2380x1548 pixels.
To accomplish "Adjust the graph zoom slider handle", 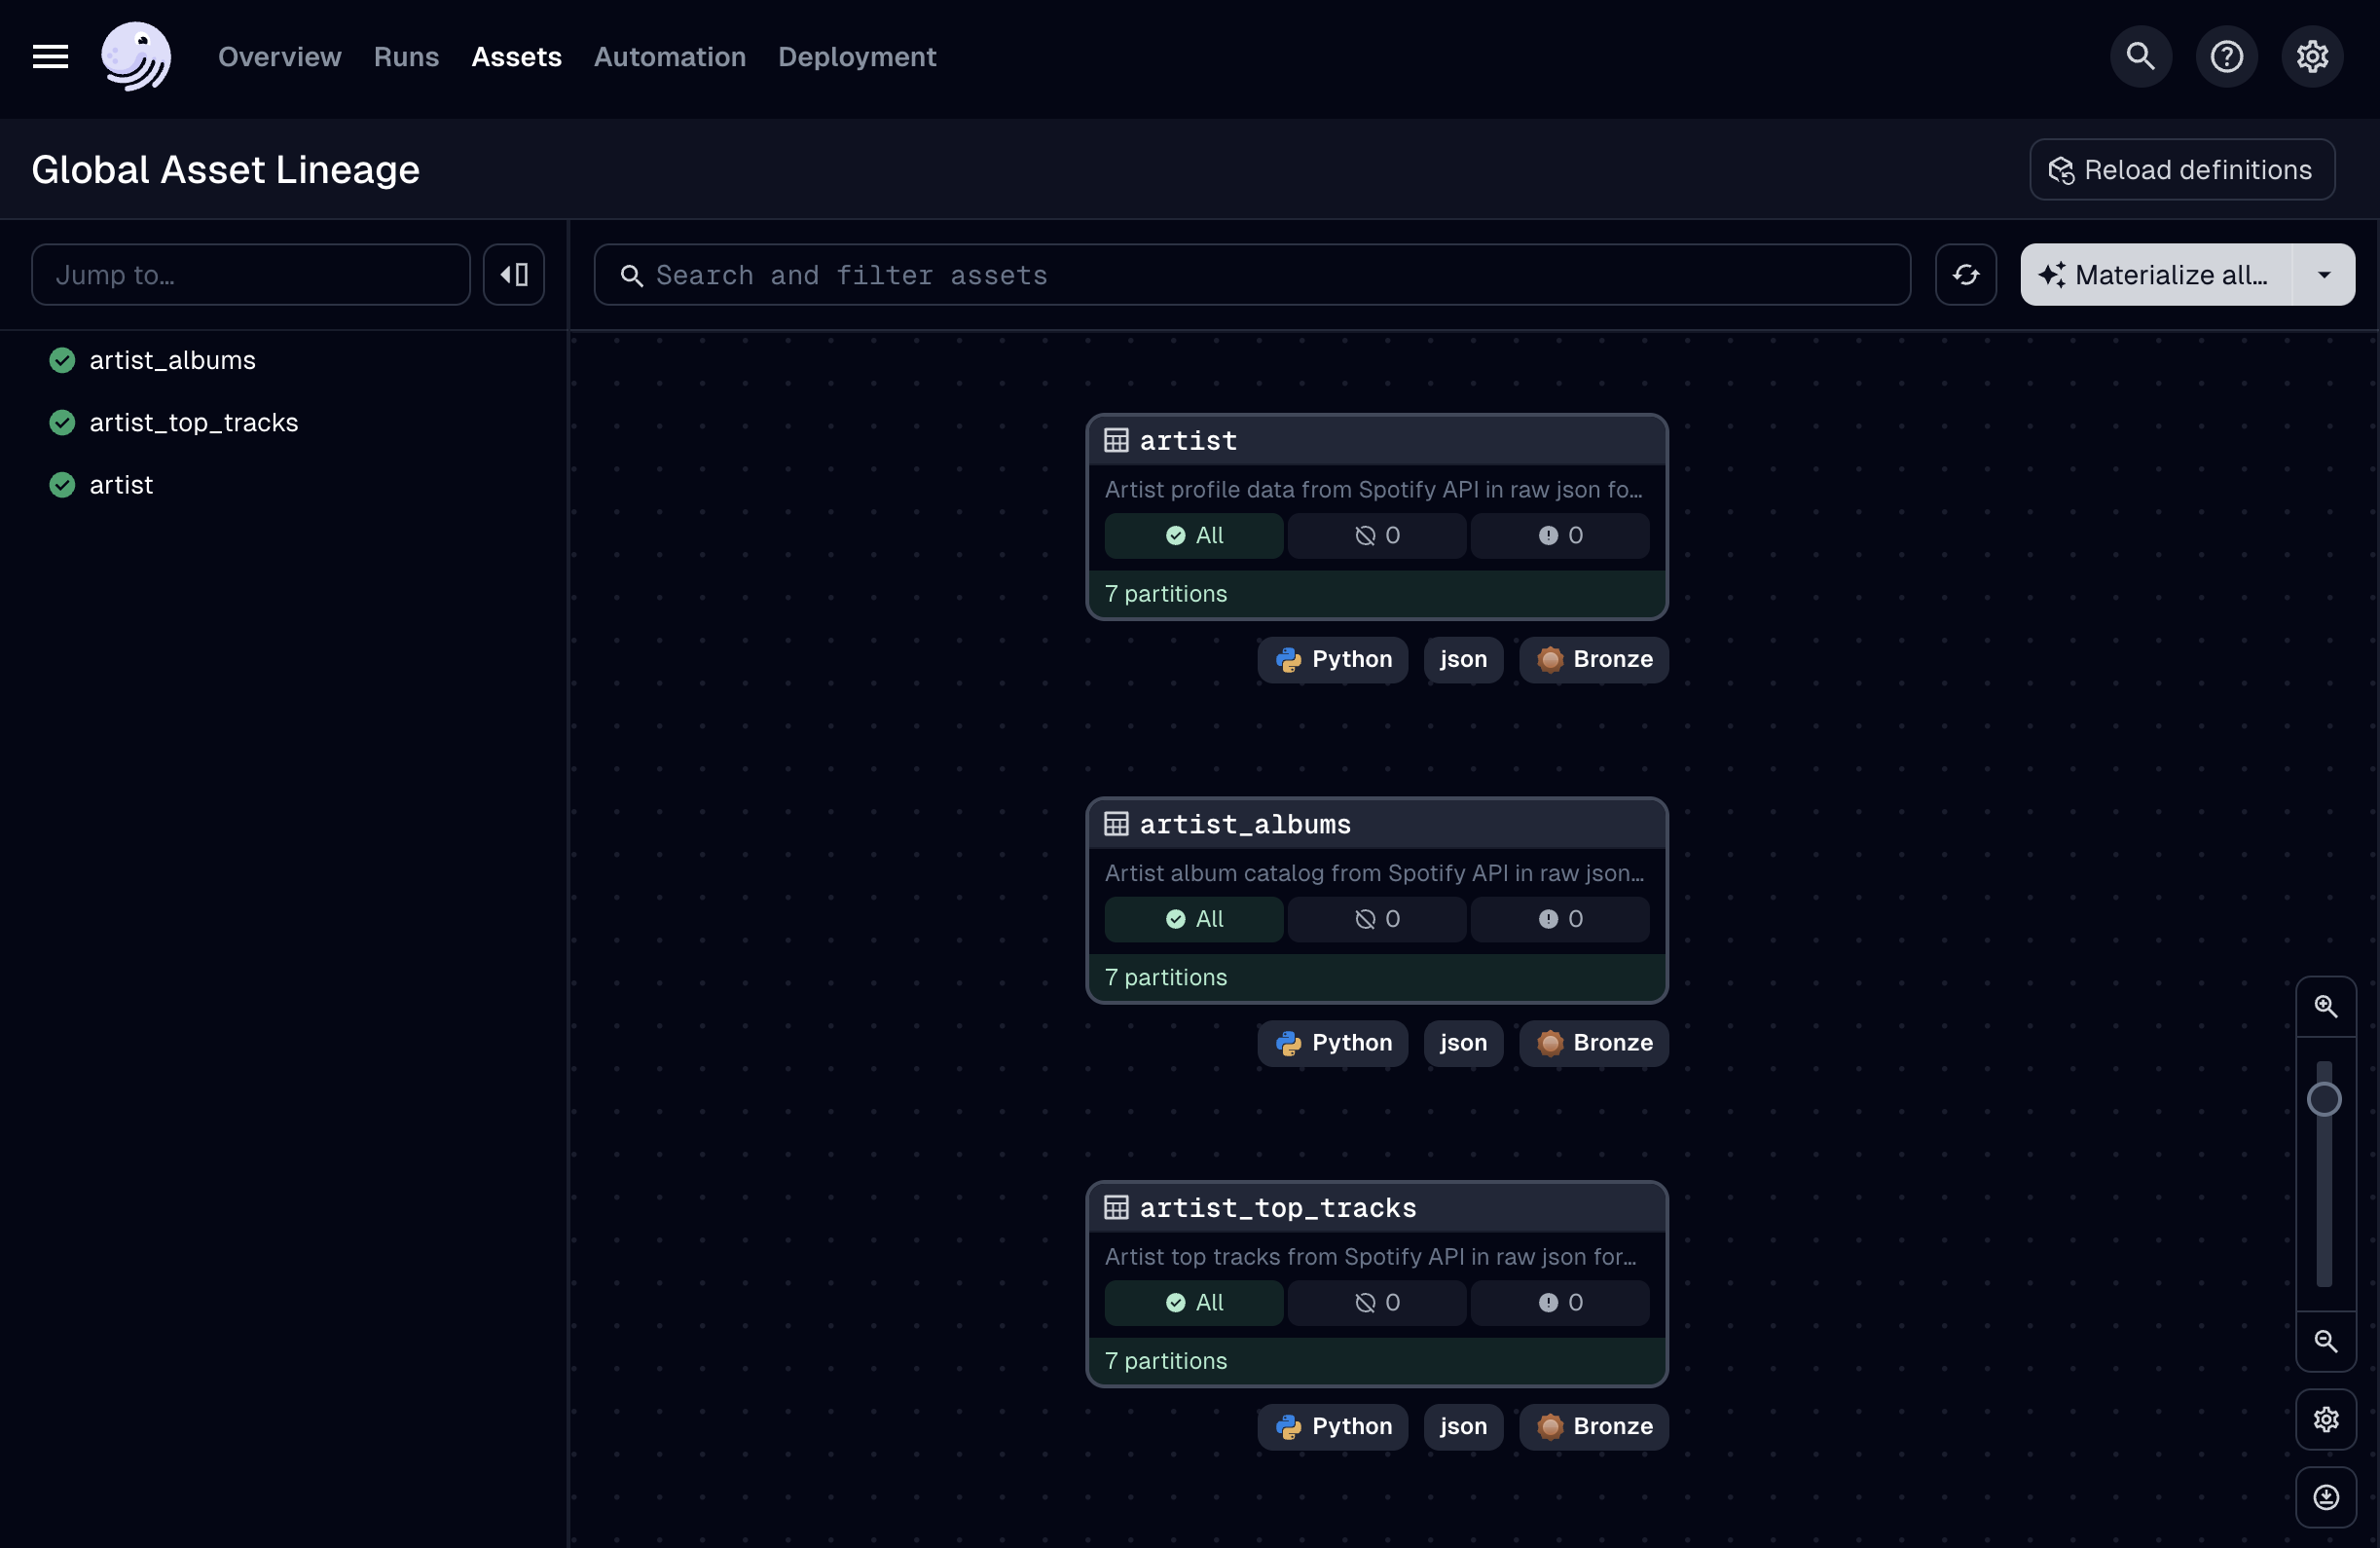I will click(x=2324, y=1100).
